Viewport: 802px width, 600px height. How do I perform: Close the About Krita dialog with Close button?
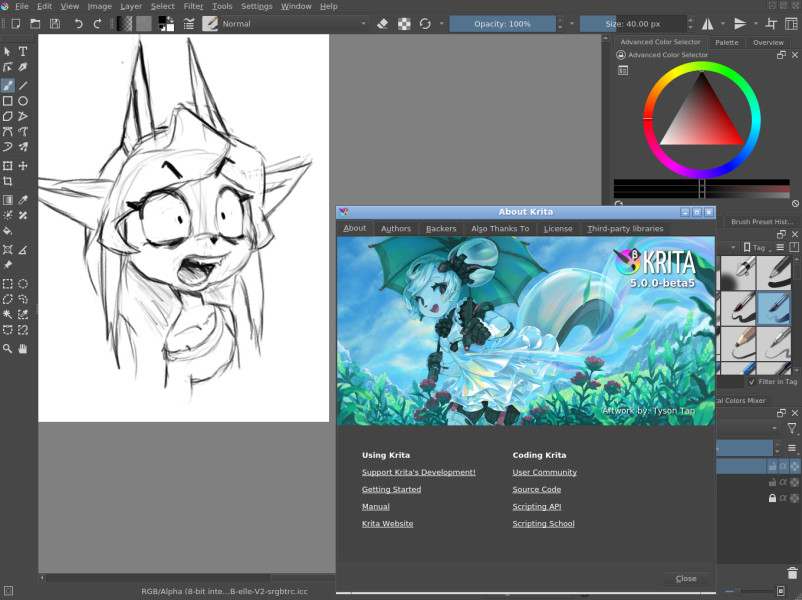[686, 579]
